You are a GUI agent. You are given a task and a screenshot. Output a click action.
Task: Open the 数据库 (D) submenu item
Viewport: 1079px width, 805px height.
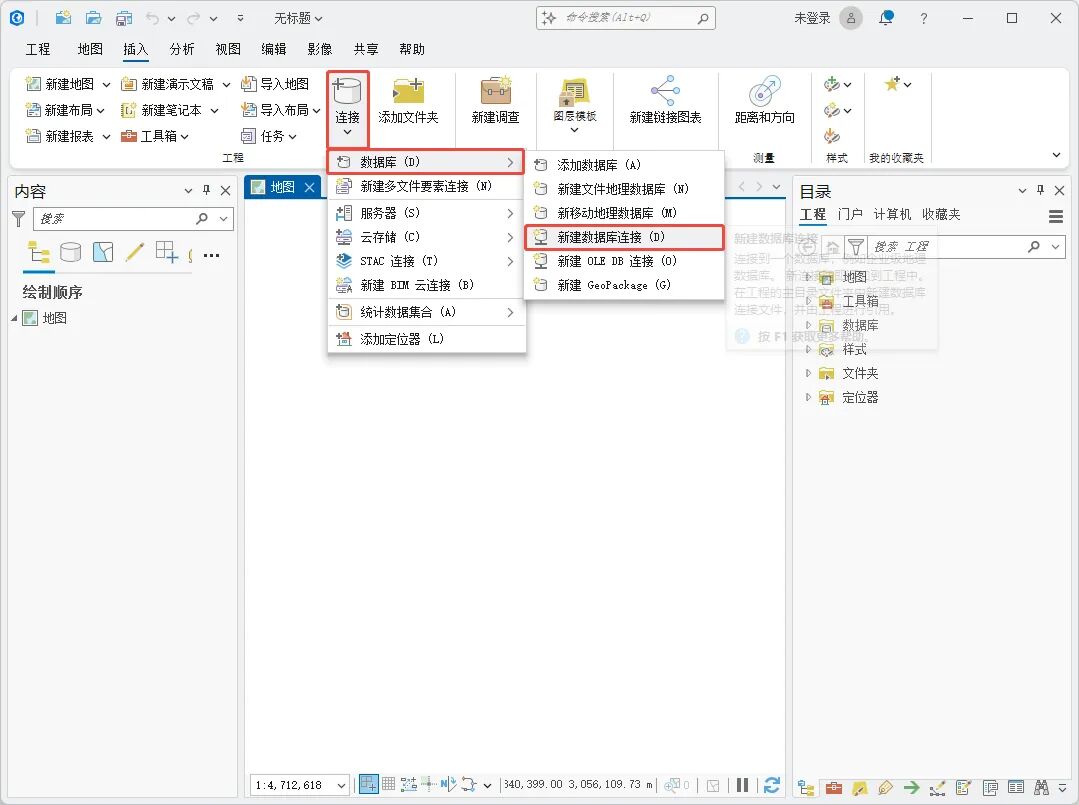coord(426,162)
